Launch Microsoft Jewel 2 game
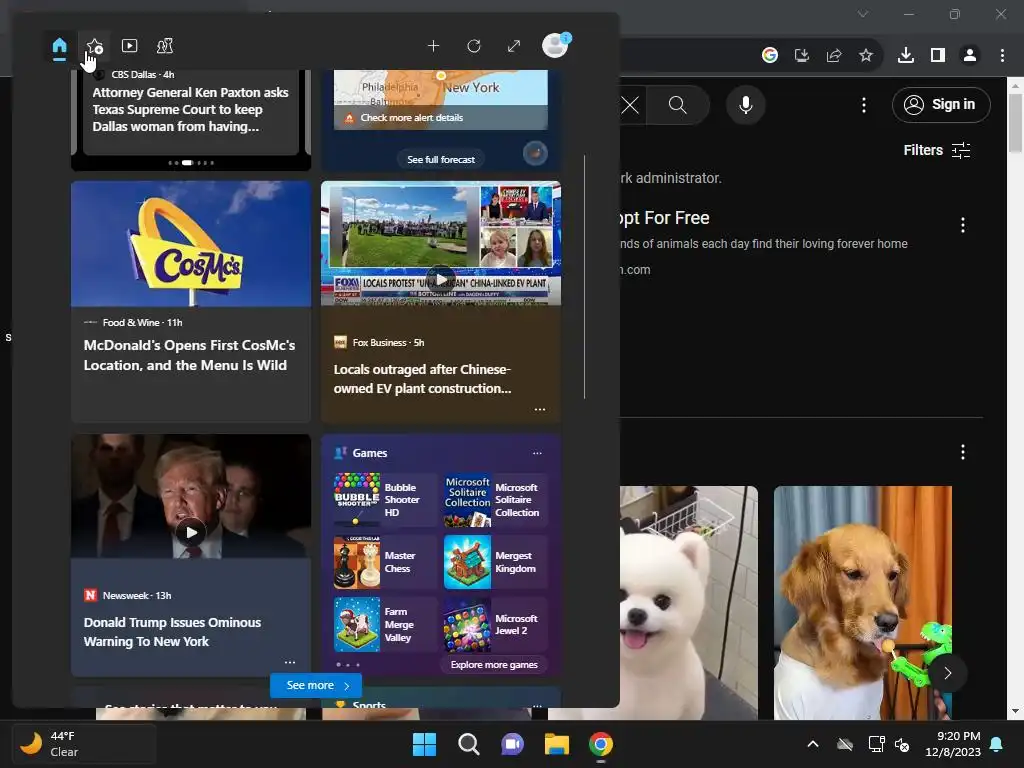Image resolution: width=1024 pixels, height=768 pixels. pyautogui.click(x=496, y=624)
